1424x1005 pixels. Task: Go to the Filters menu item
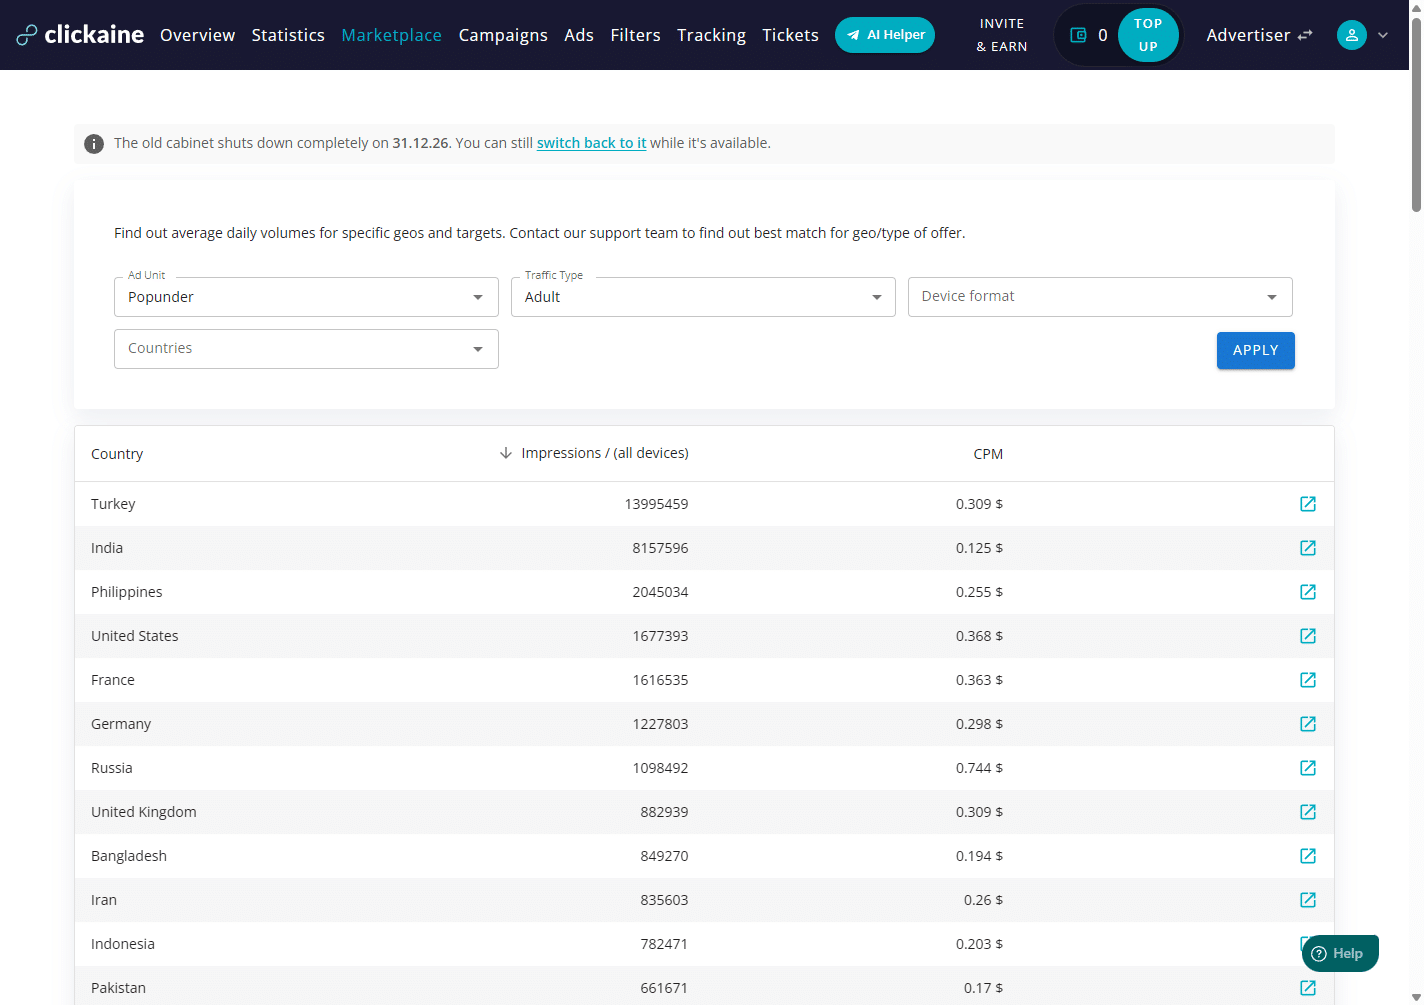[635, 35]
